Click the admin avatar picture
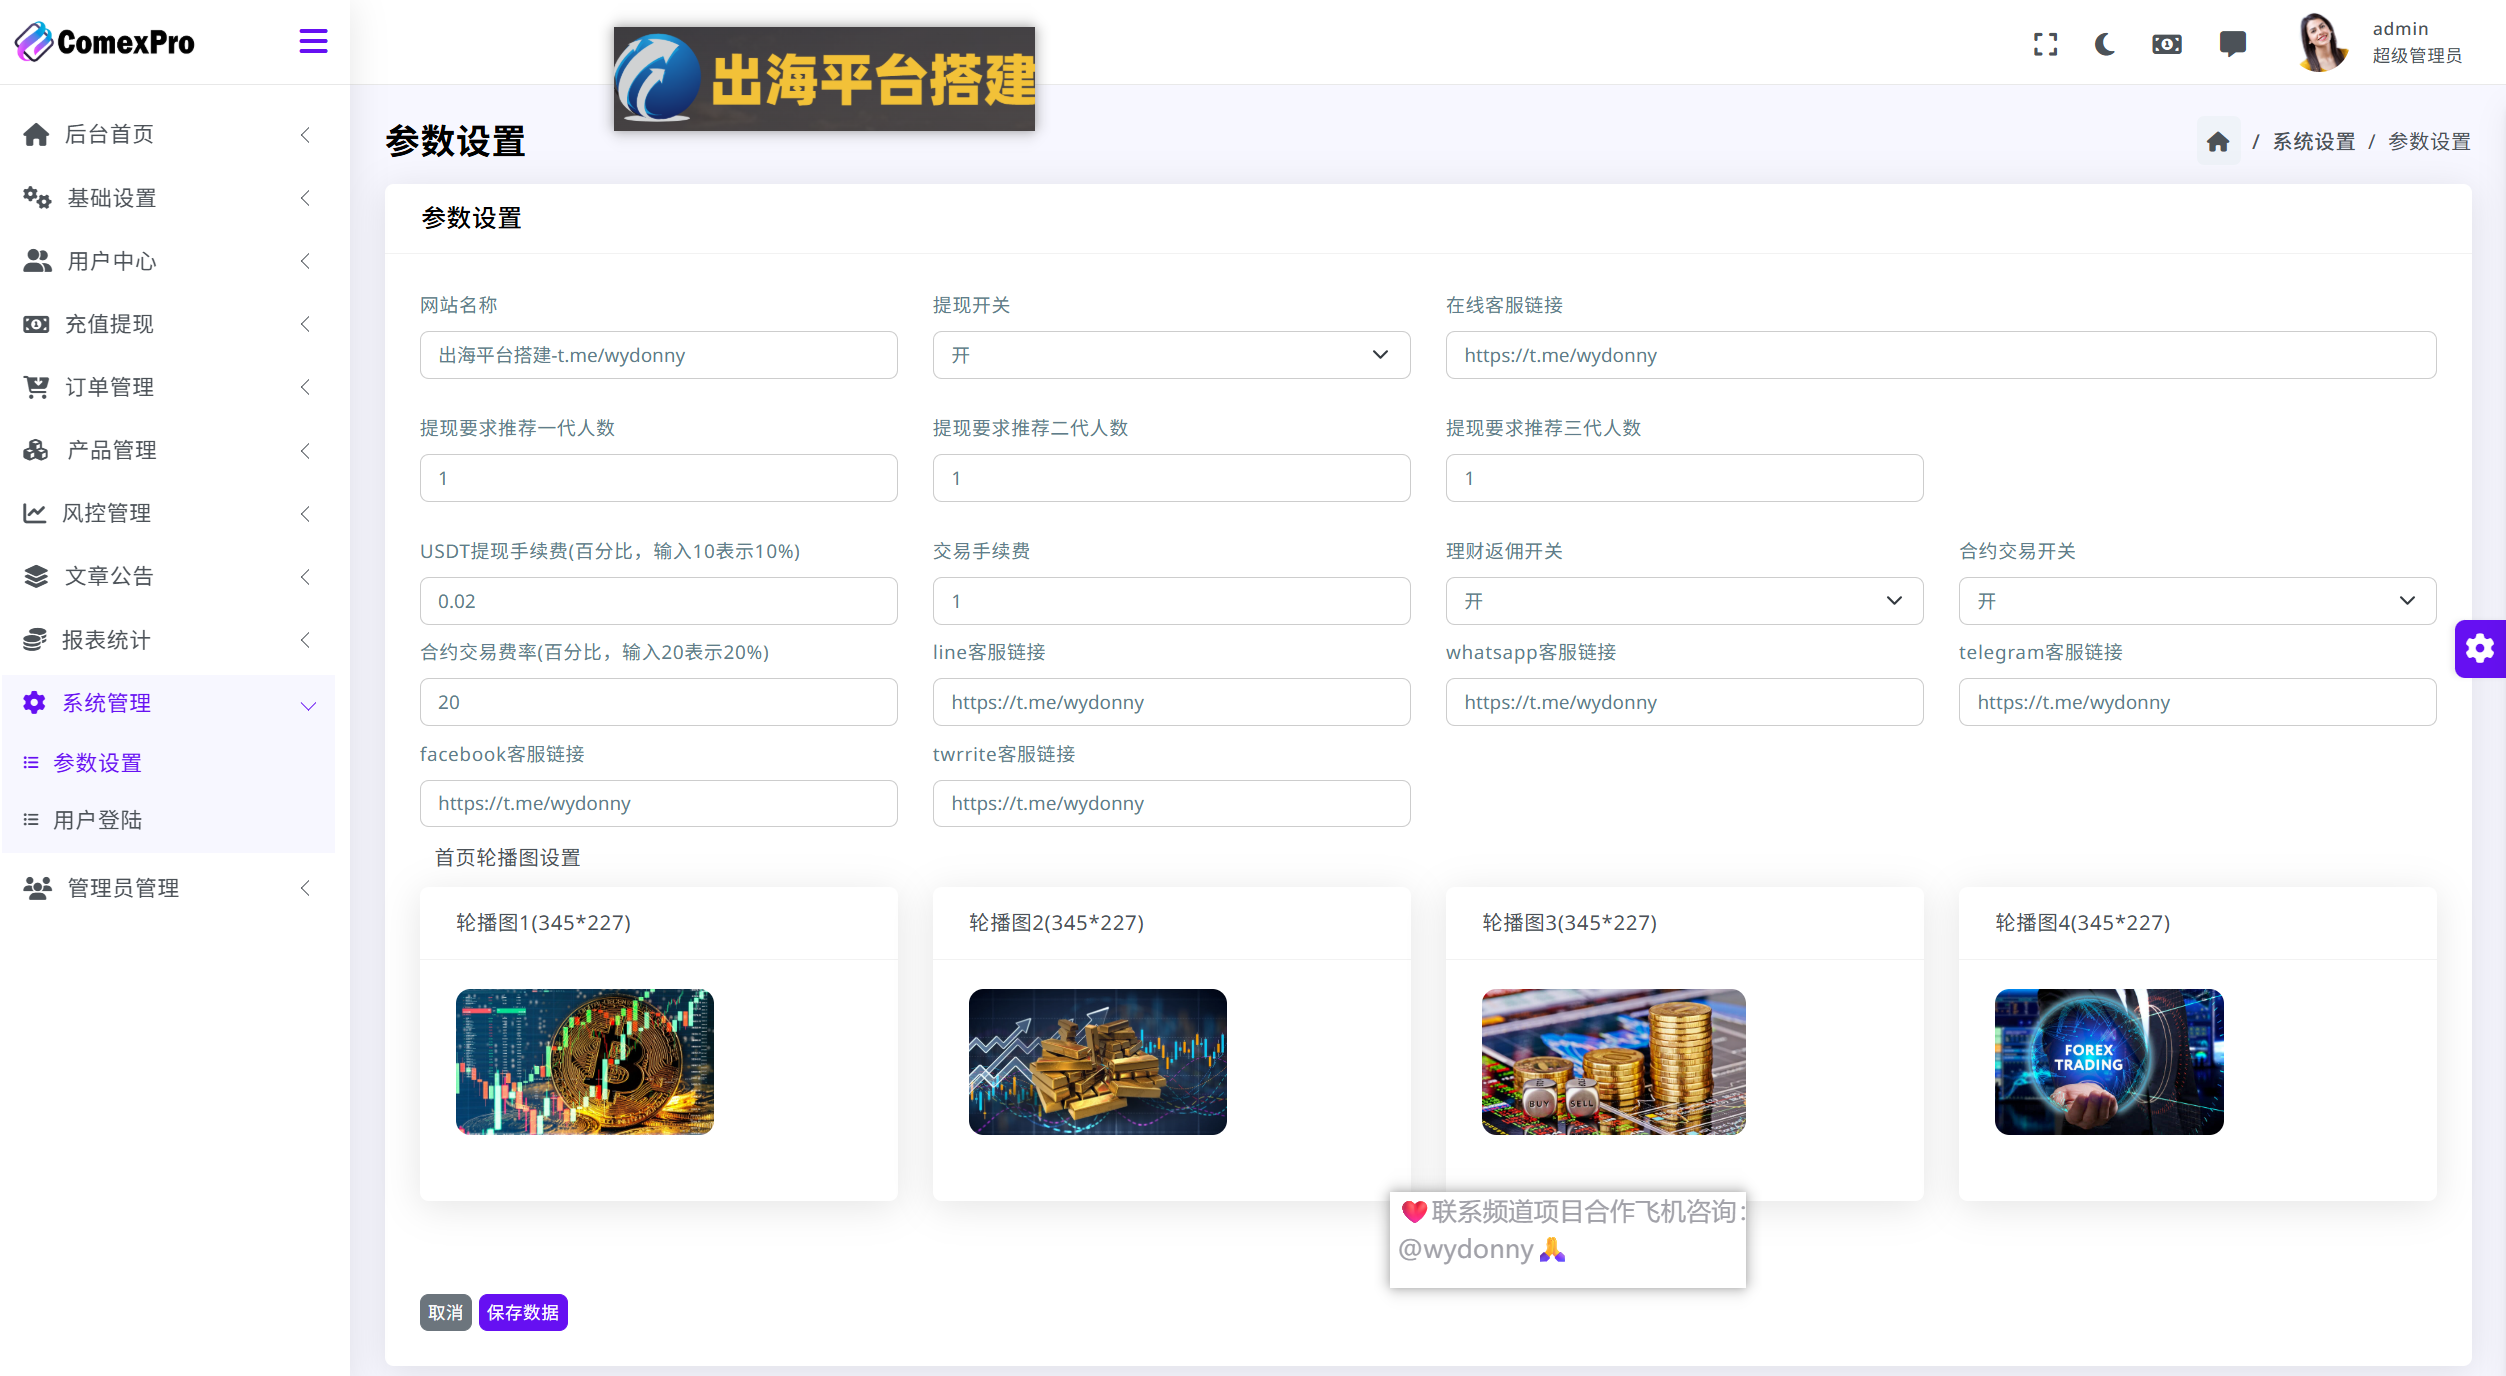 pos(2321,42)
